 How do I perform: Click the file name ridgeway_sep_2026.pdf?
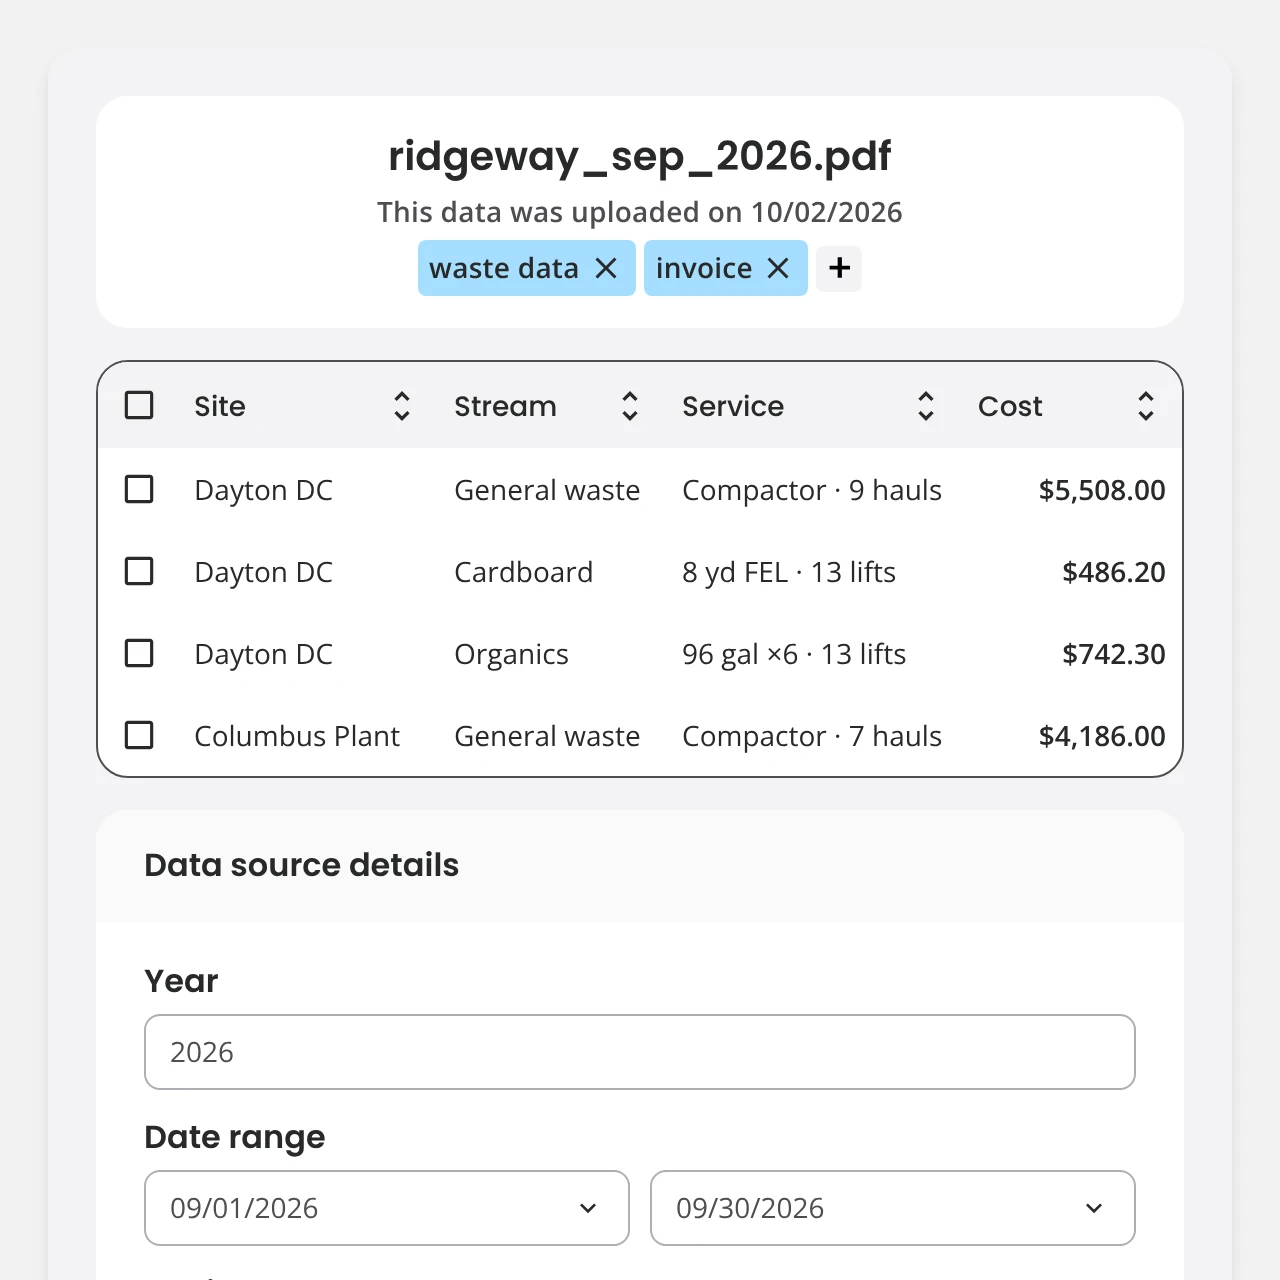[640, 156]
